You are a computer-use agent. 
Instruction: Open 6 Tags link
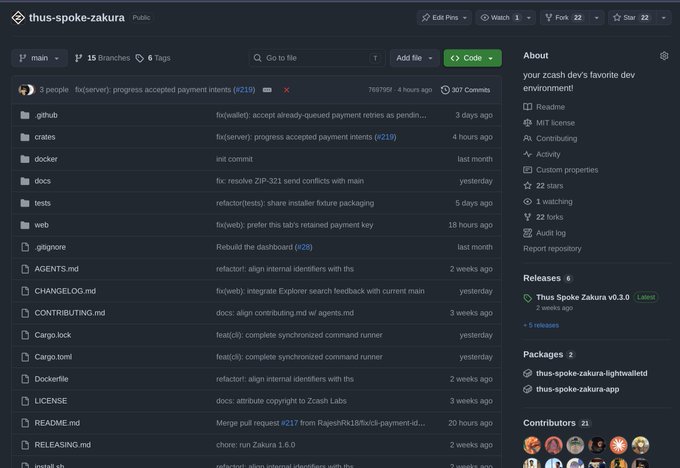coord(153,58)
